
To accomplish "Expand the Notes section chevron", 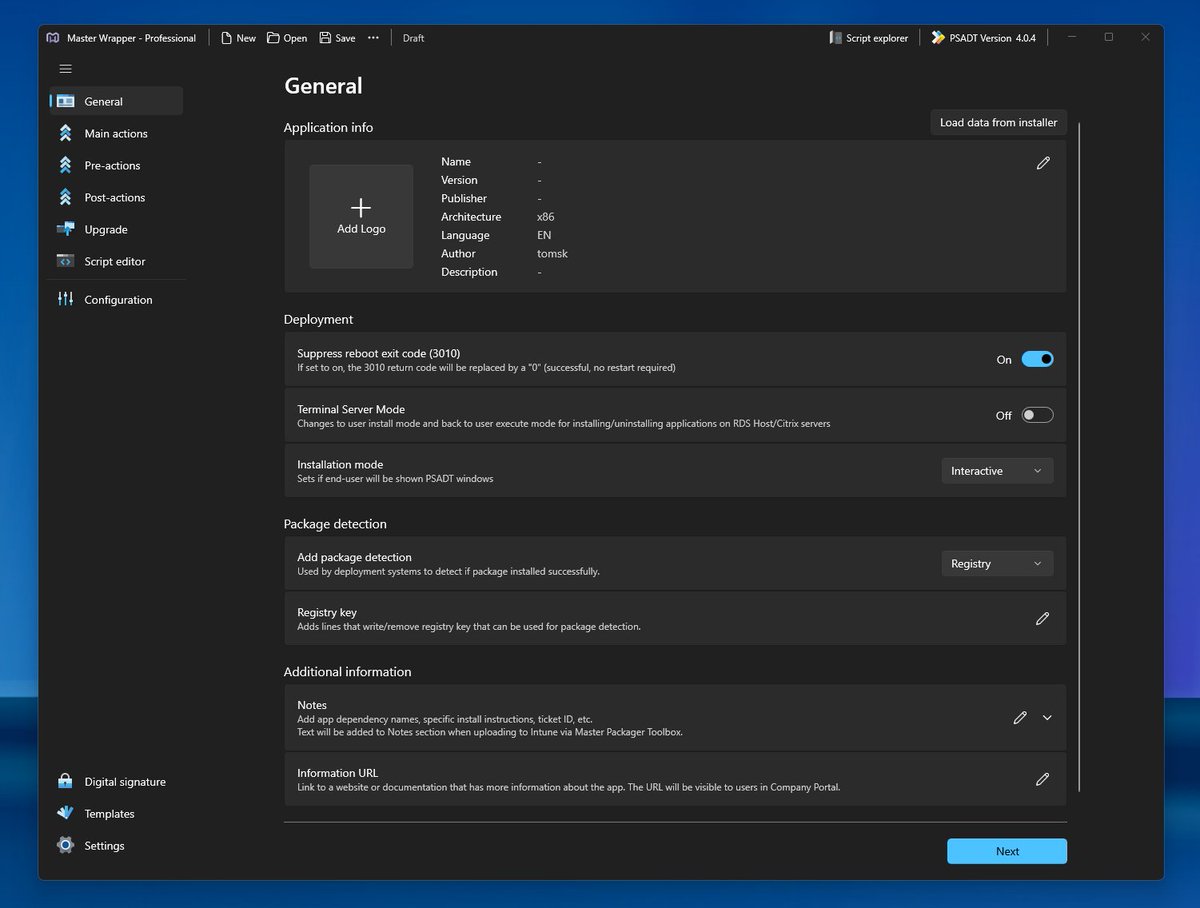I will pyautogui.click(x=1047, y=718).
